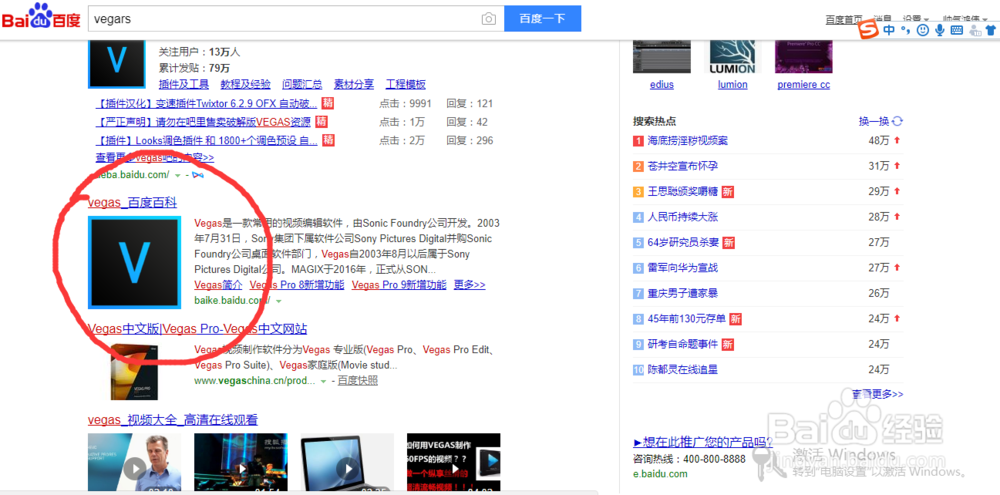This screenshot has width=1000, height=495.
Task: Open Vegas简介 sublink
Action: coord(217,285)
